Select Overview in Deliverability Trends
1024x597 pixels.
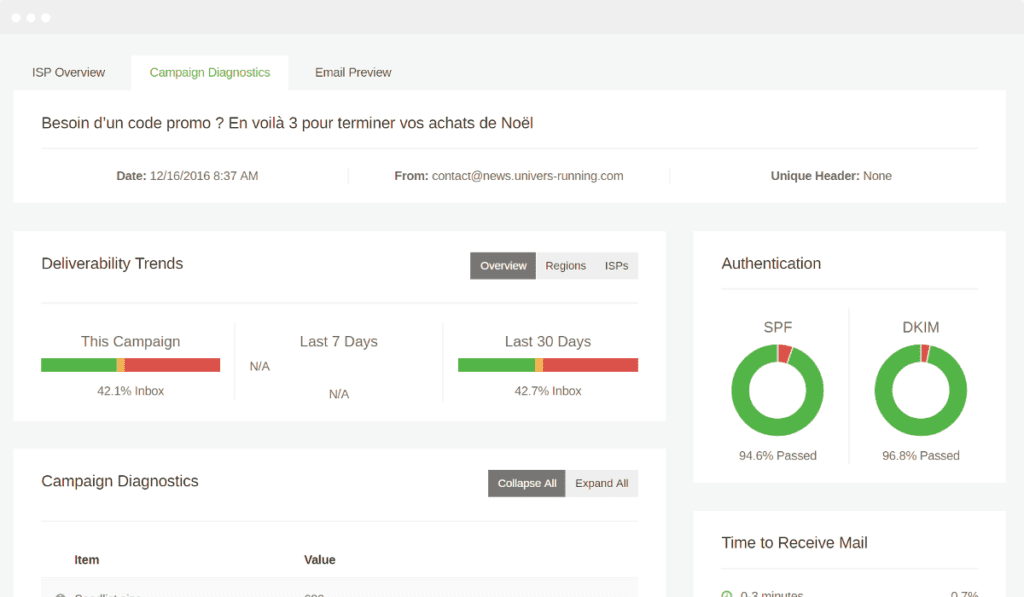[503, 266]
